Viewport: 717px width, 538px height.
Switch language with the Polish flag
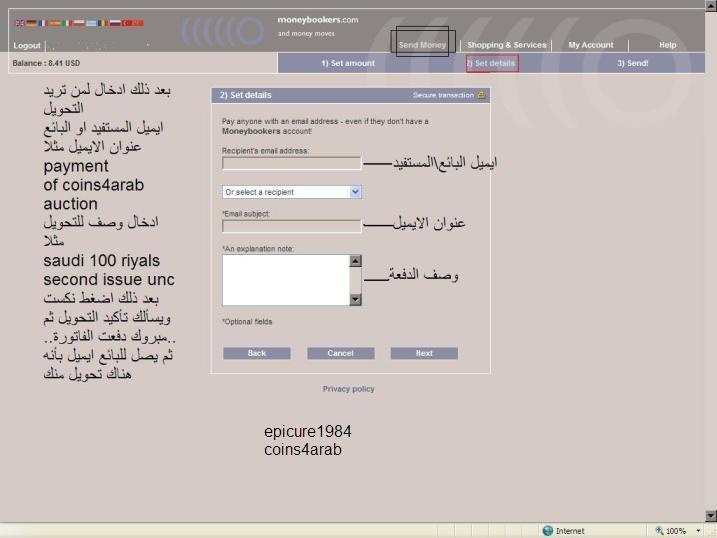[79, 23]
